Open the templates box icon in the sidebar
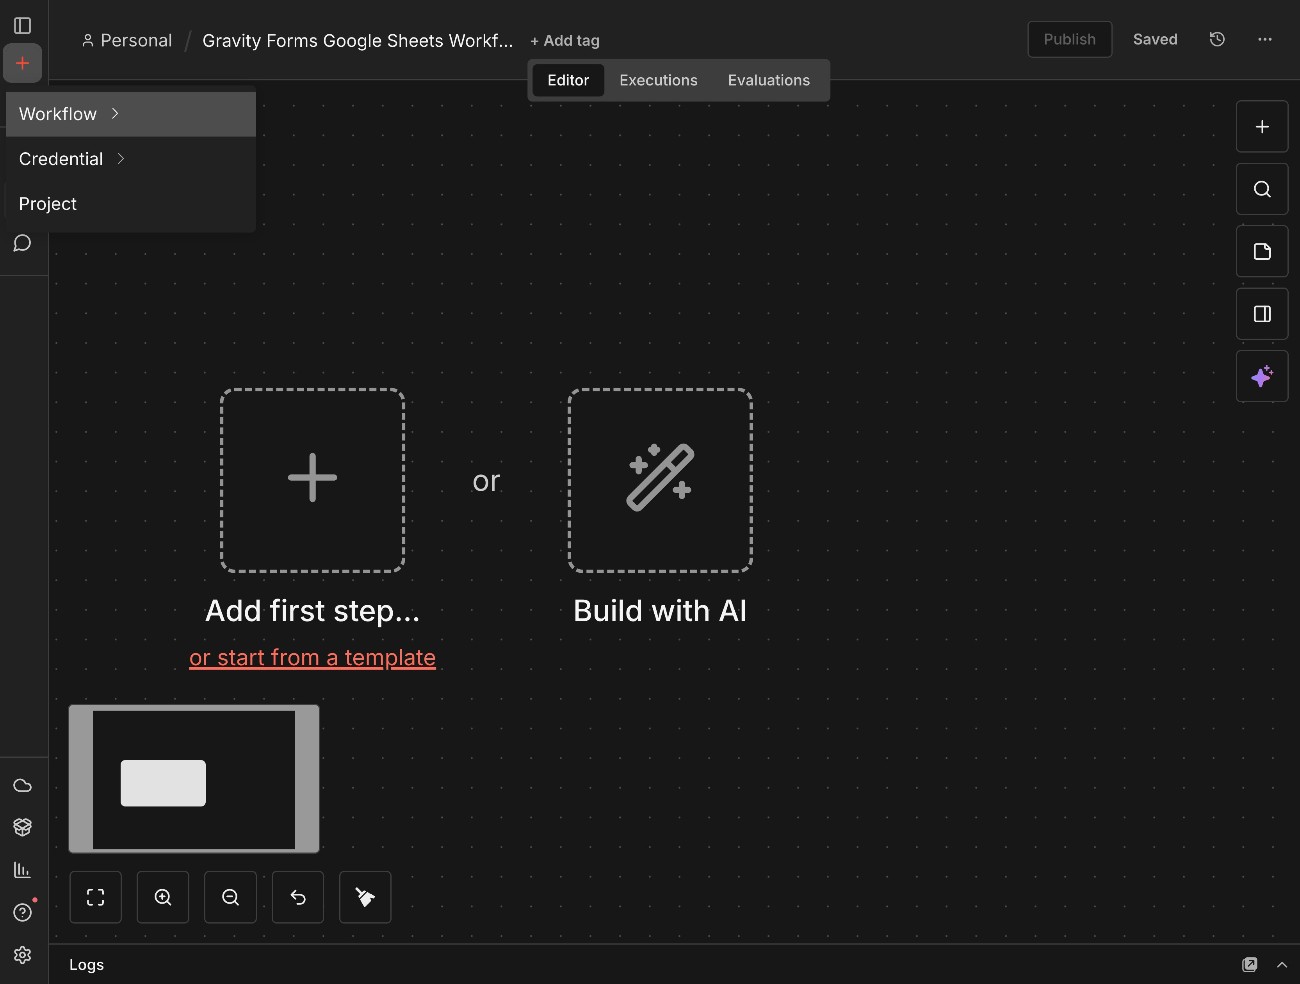1300x984 pixels. pos(22,828)
